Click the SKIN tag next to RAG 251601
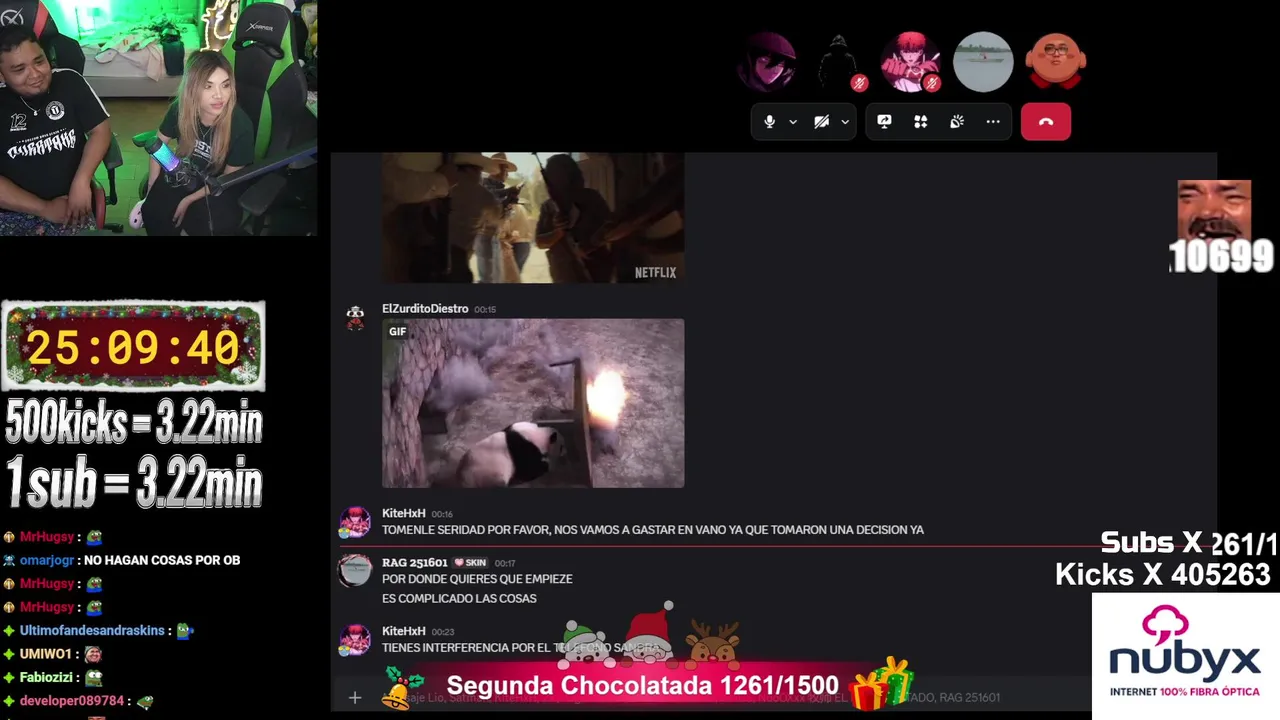The width and height of the screenshot is (1280, 720). pos(470,562)
